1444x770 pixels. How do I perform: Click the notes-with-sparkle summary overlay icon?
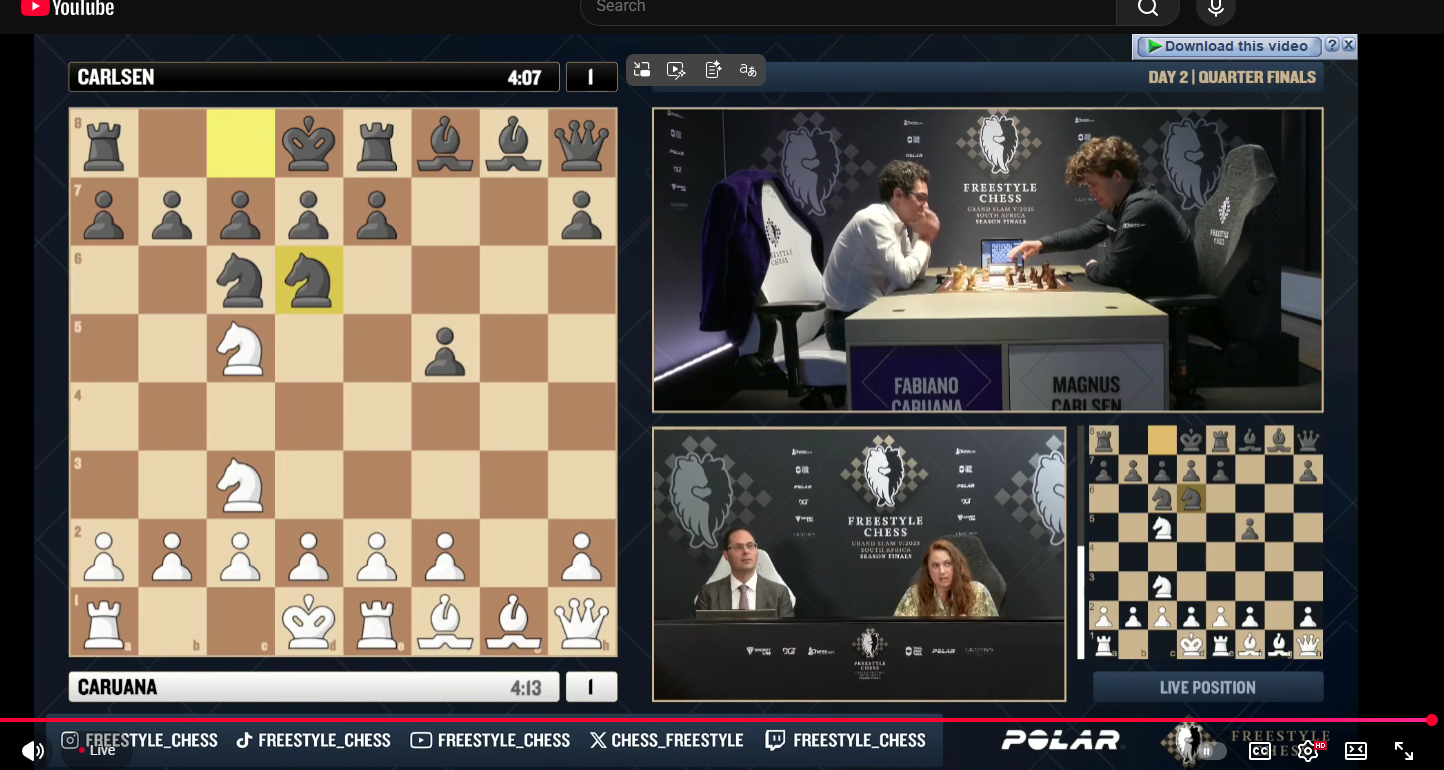point(713,70)
